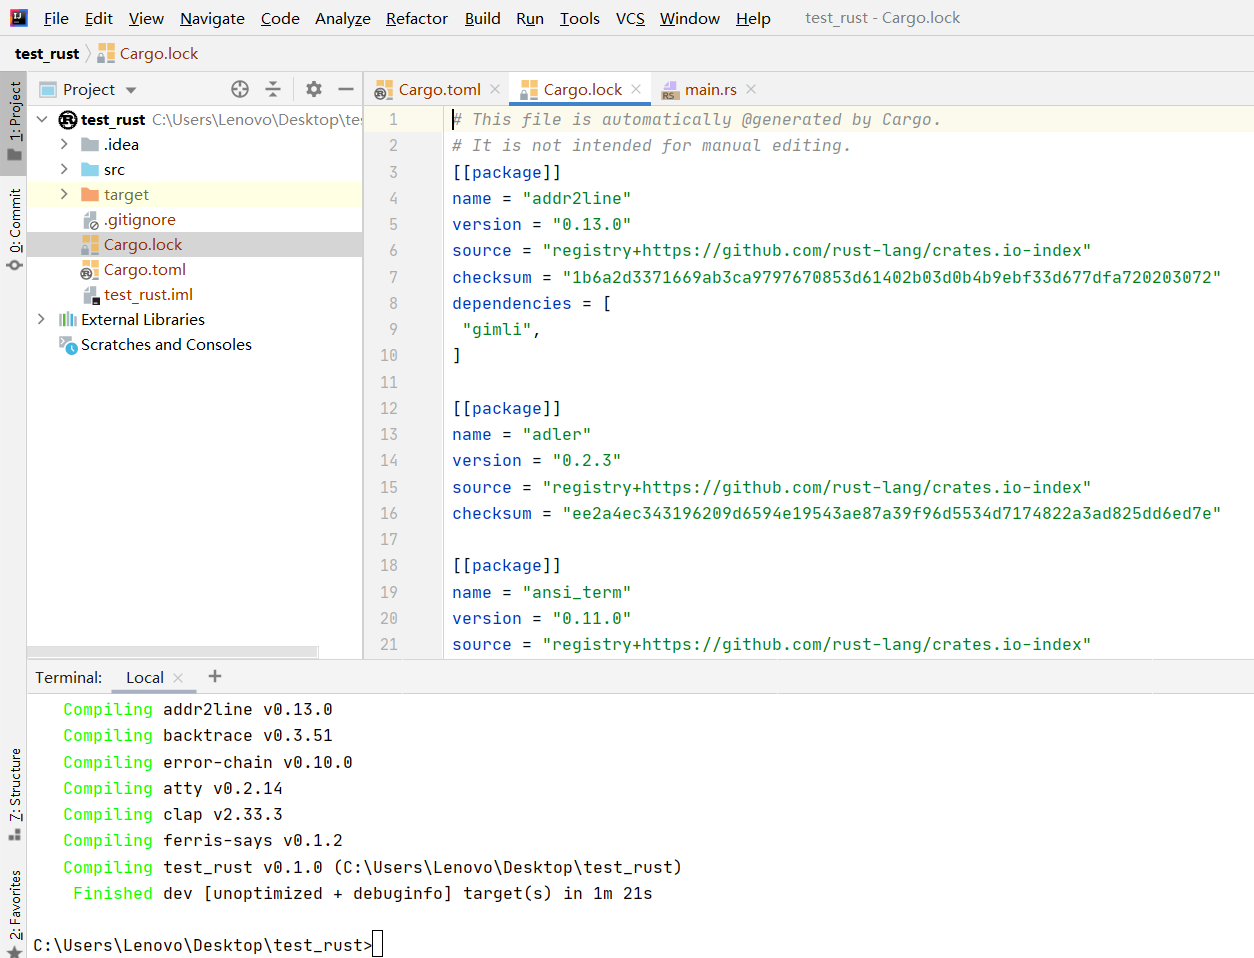1254x958 pixels.
Task: Toggle the 2: Favorites side tab
Action: [x=14, y=913]
